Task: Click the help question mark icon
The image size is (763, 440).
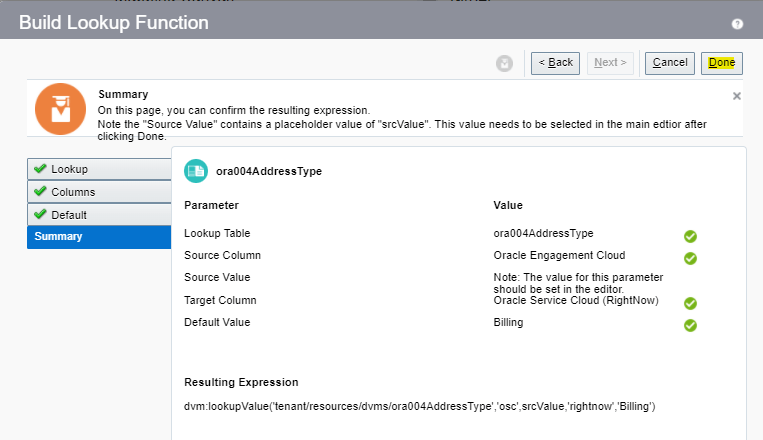Action: click(737, 23)
